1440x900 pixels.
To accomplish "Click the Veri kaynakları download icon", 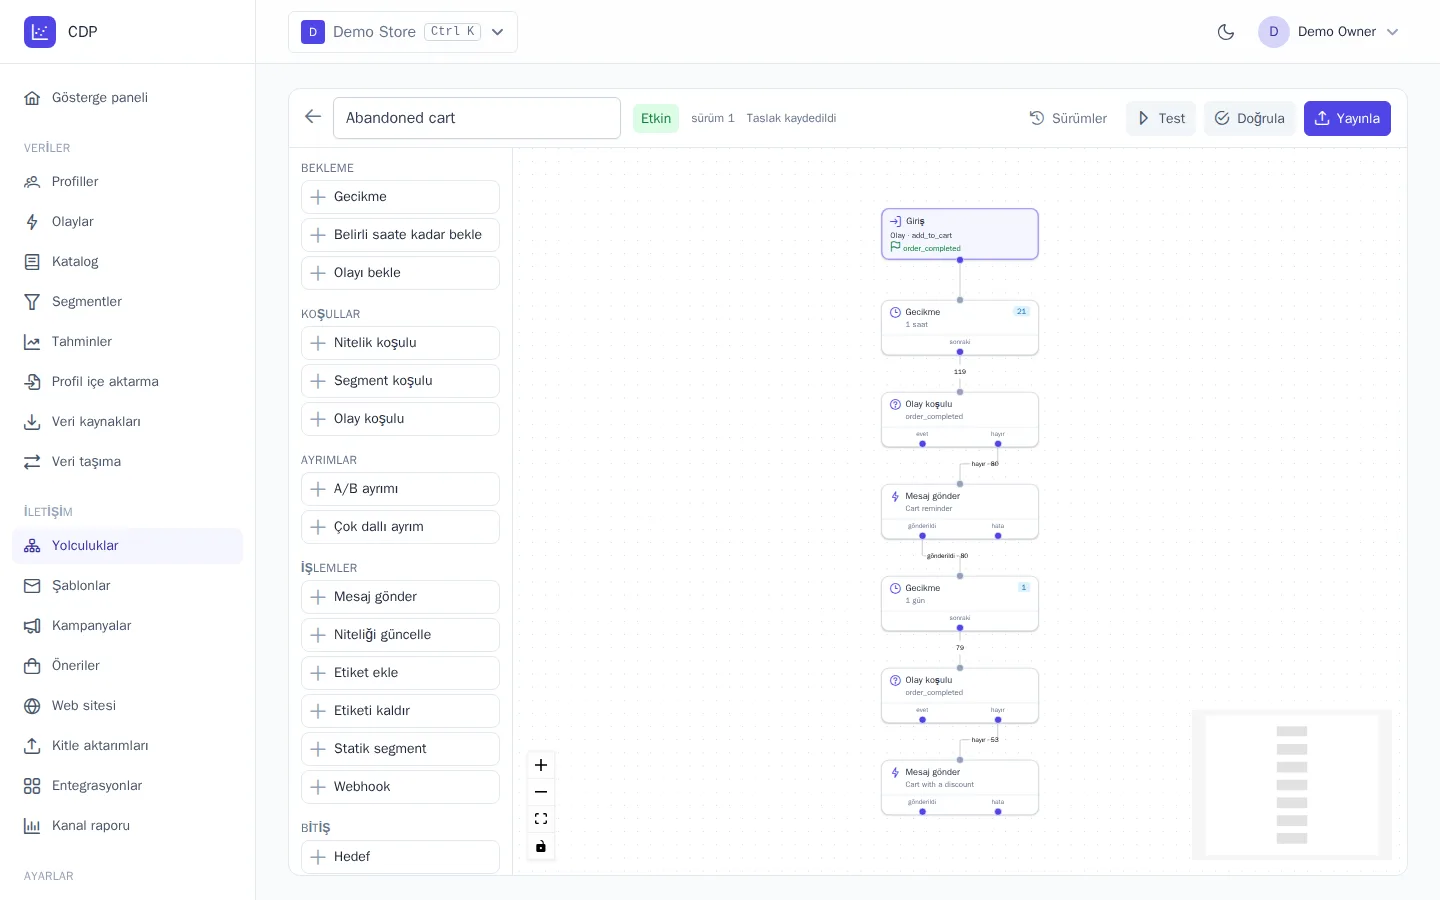I will point(32,422).
